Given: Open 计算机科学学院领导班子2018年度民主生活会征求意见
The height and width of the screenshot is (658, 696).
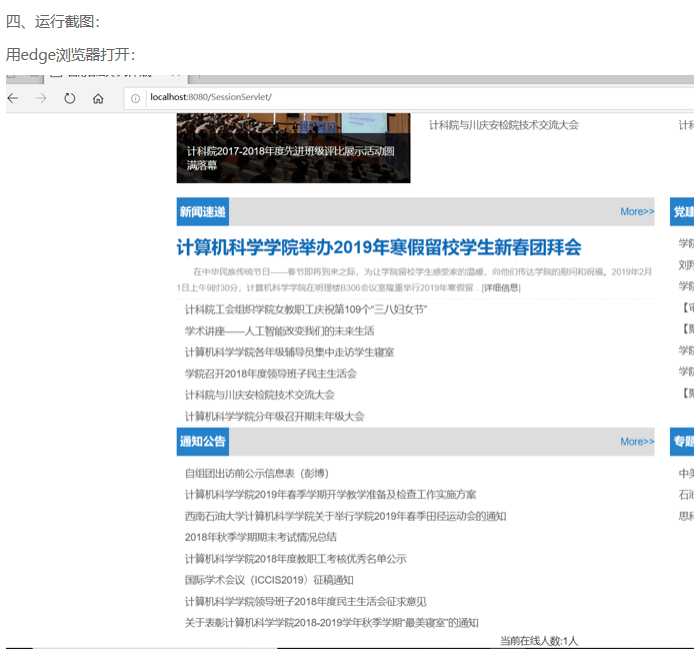Looking at the screenshot, I should coord(305,602).
